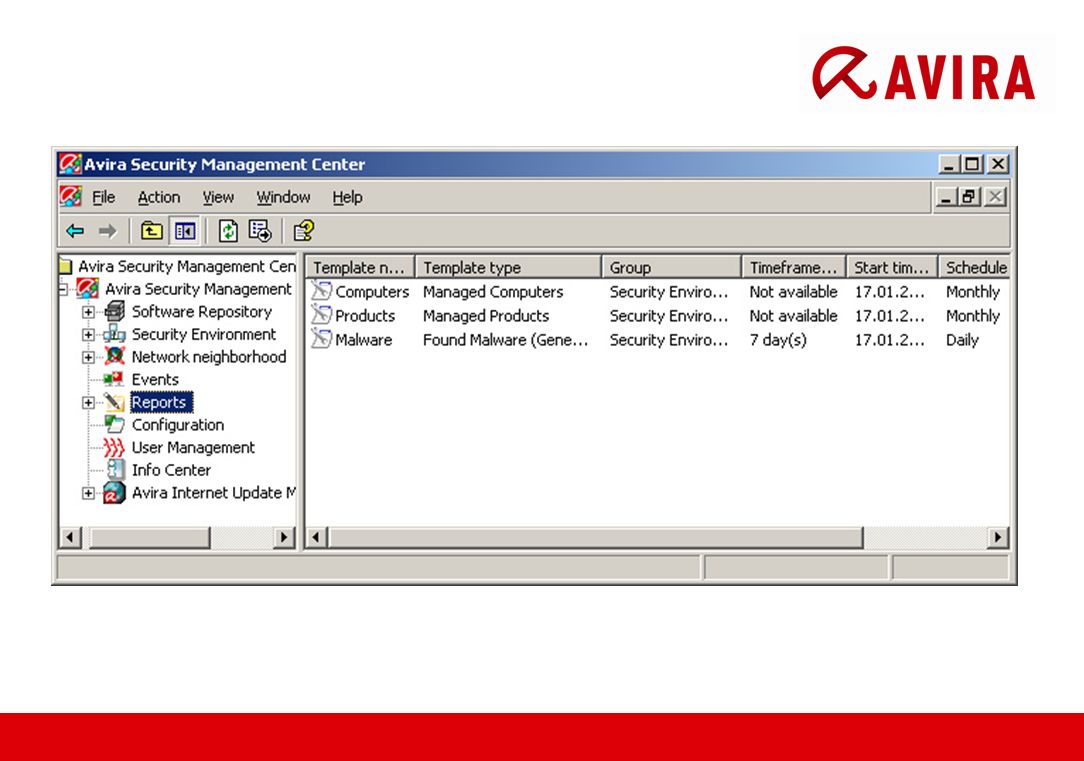This screenshot has height=761, width=1084.
Task: Select the Computers template row
Action: coord(657,292)
